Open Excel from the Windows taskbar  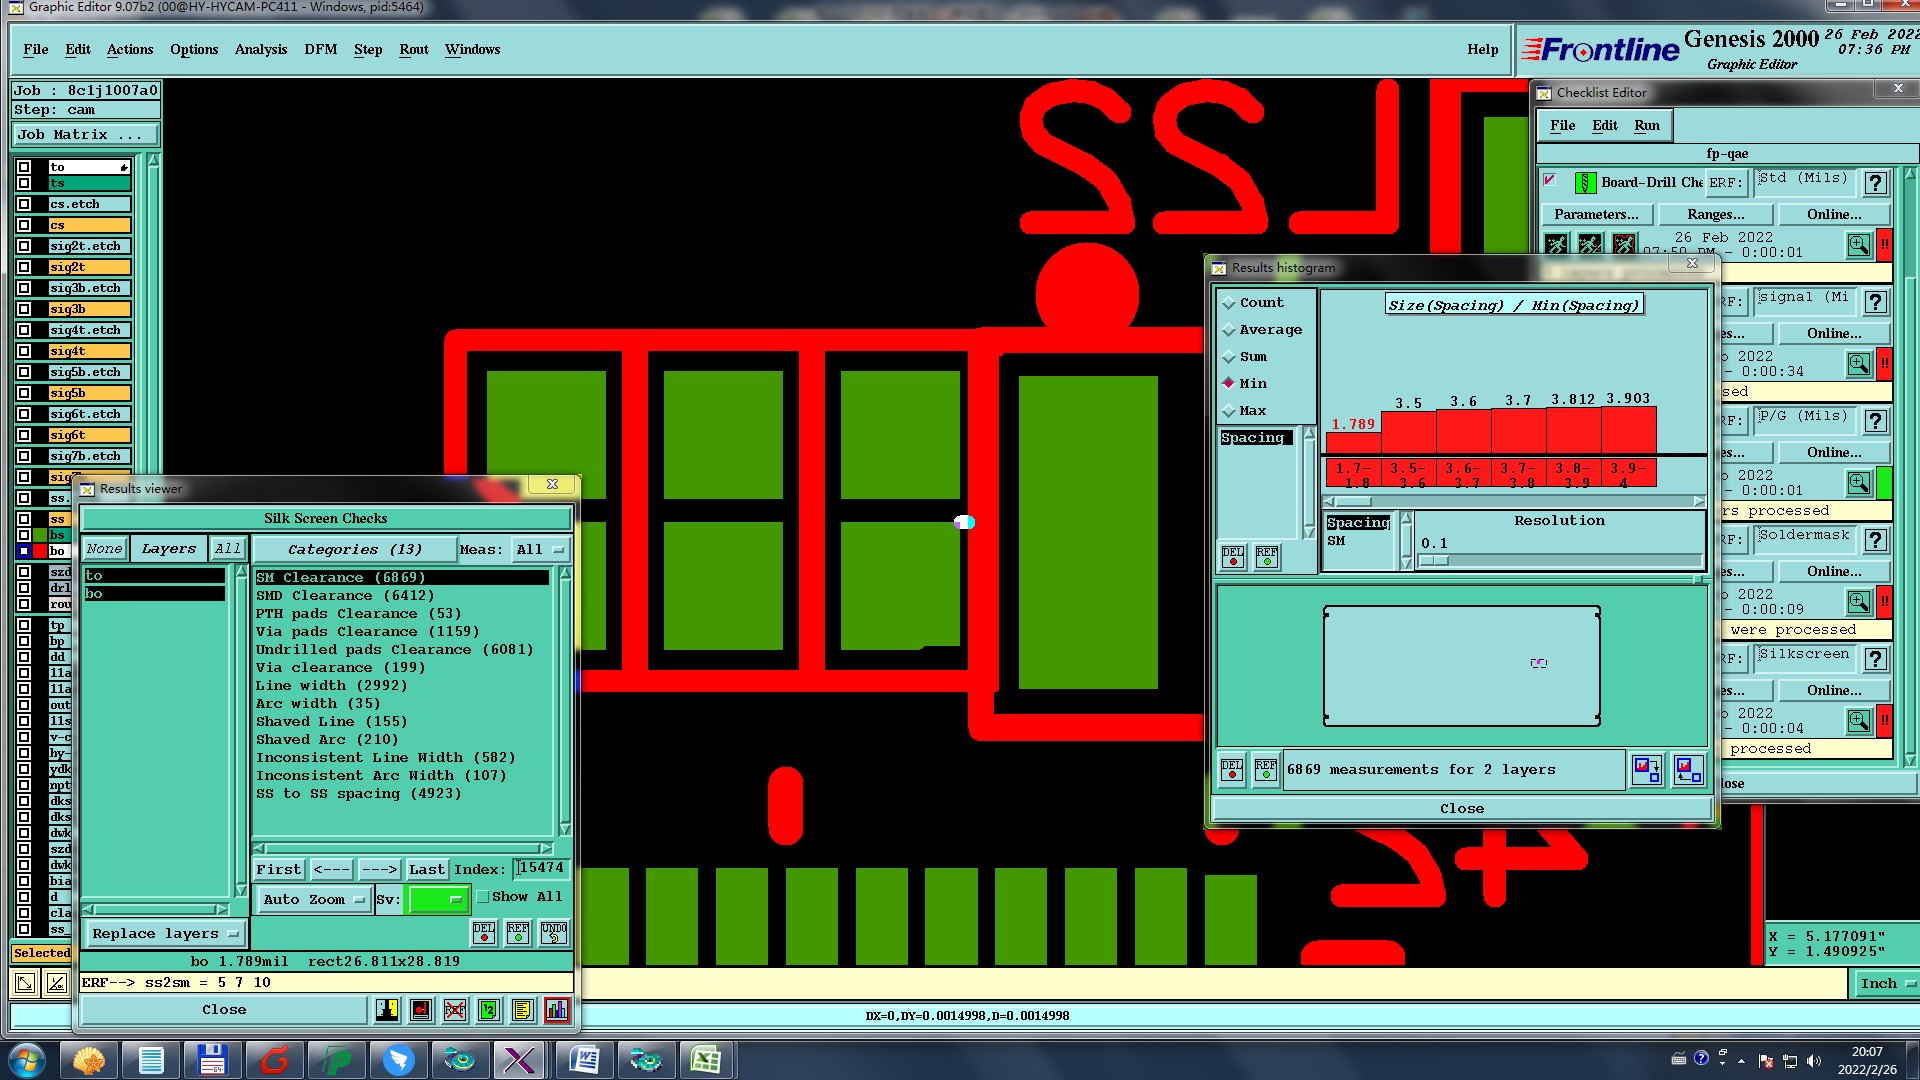pyautogui.click(x=706, y=1060)
